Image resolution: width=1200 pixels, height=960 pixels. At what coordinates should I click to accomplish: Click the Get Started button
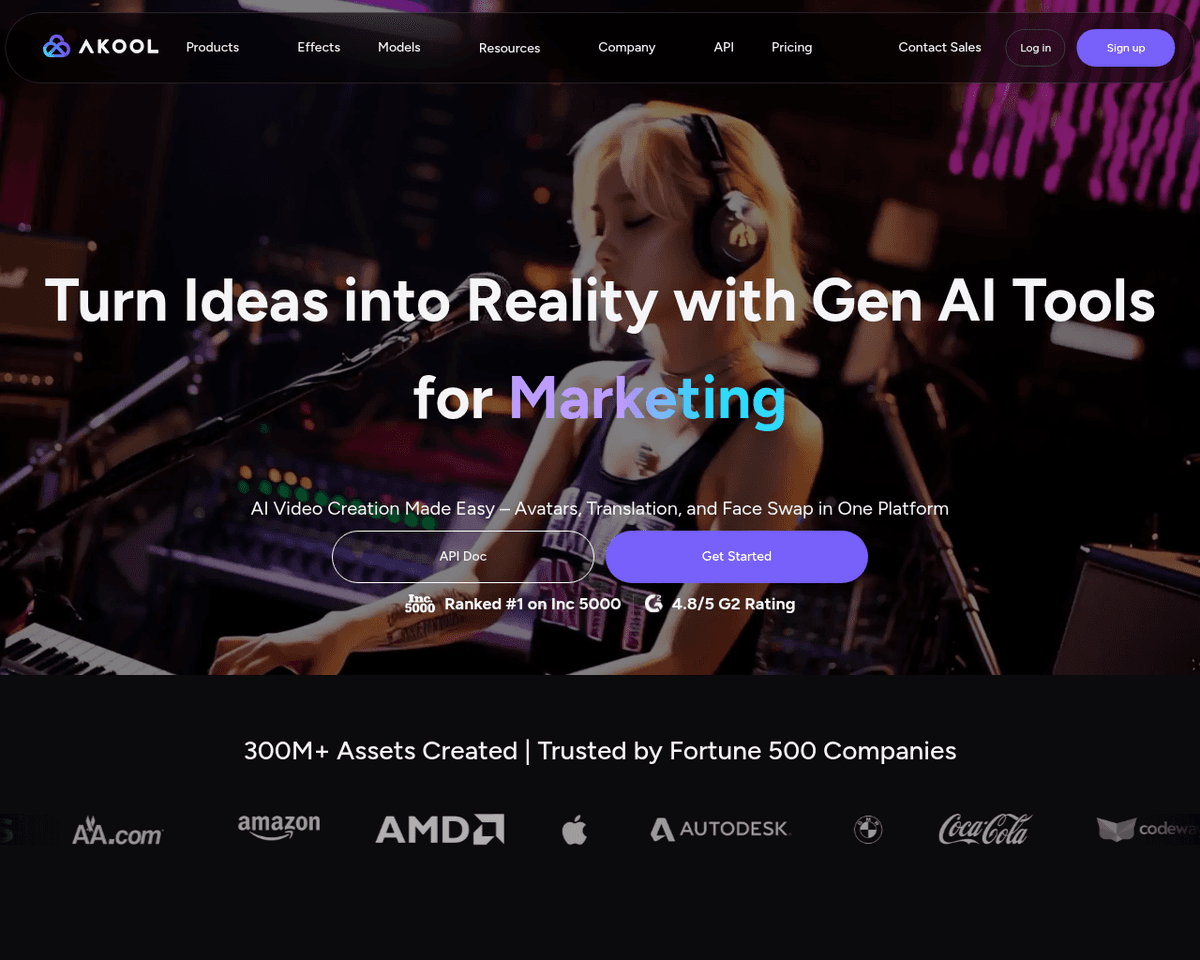(737, 556)
